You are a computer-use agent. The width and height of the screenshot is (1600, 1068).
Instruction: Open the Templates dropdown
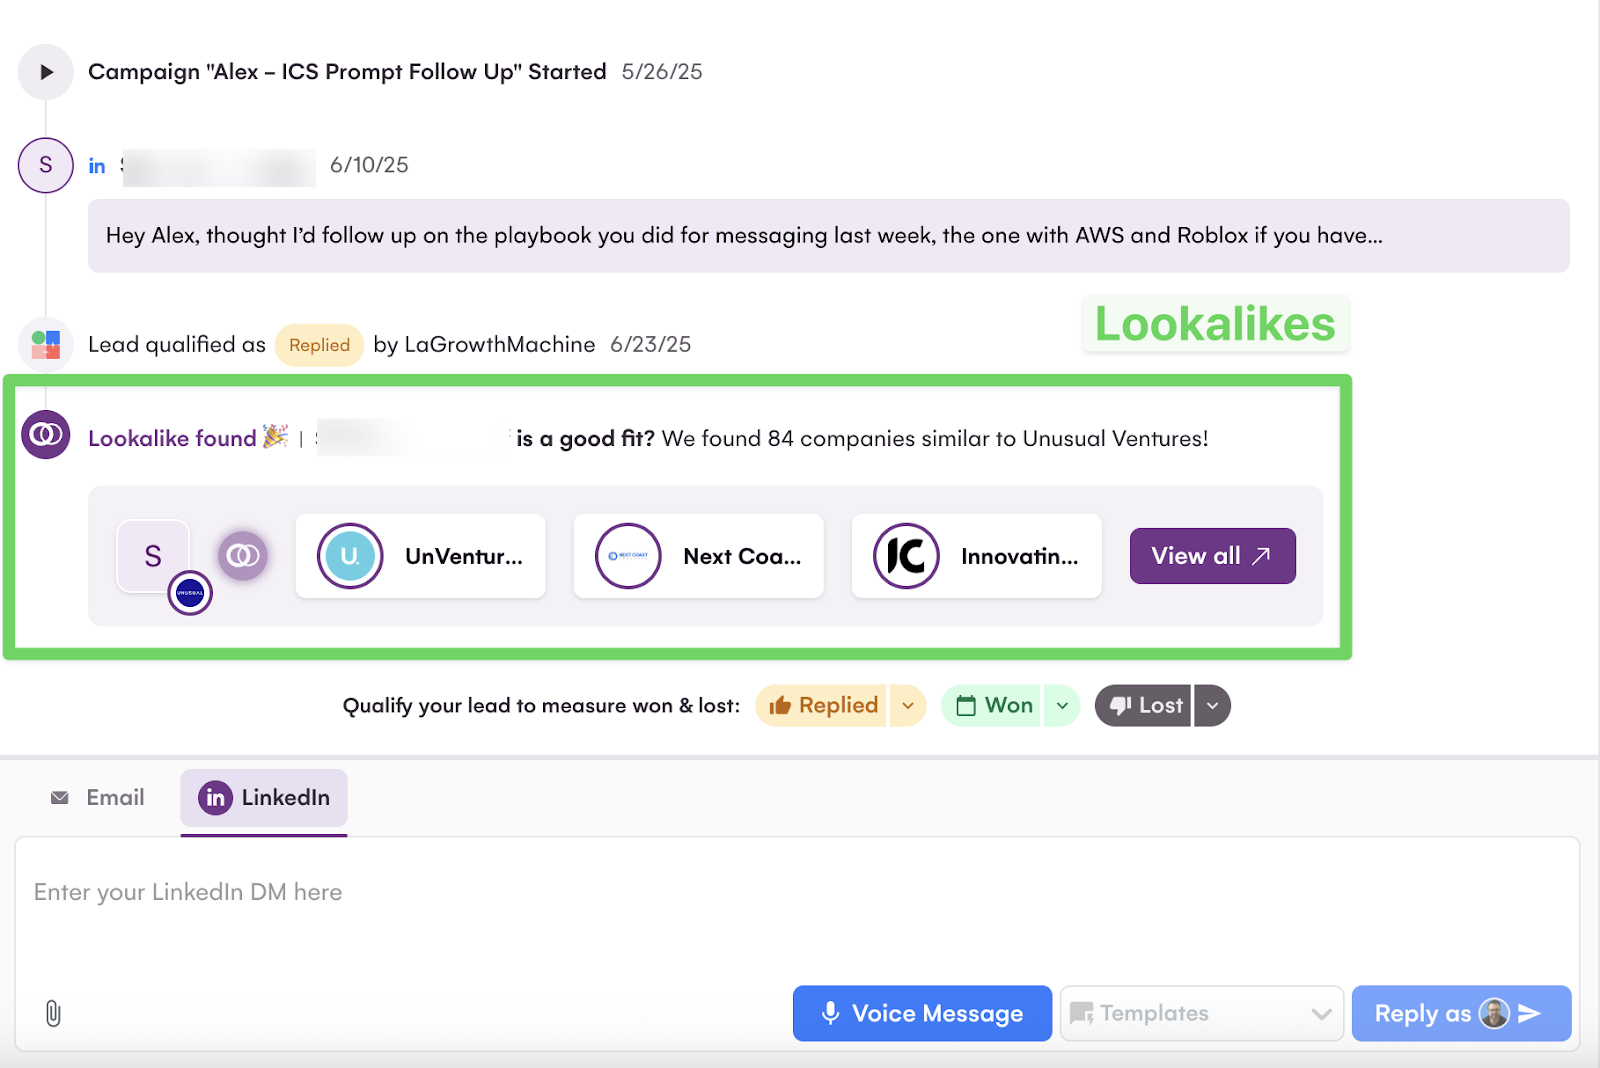1201,1014
